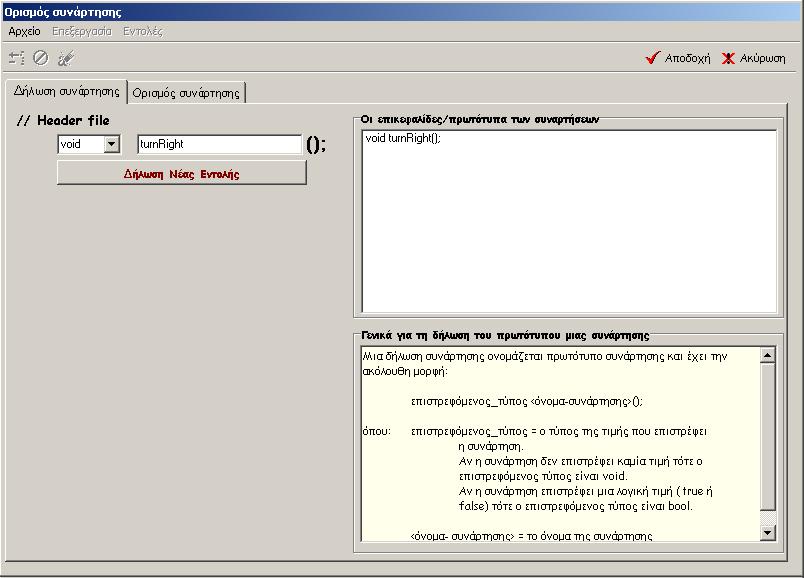Screen dimensions: 804x578
Task: Click the scroll down arrow in help panel
Action: pos(767,533)
